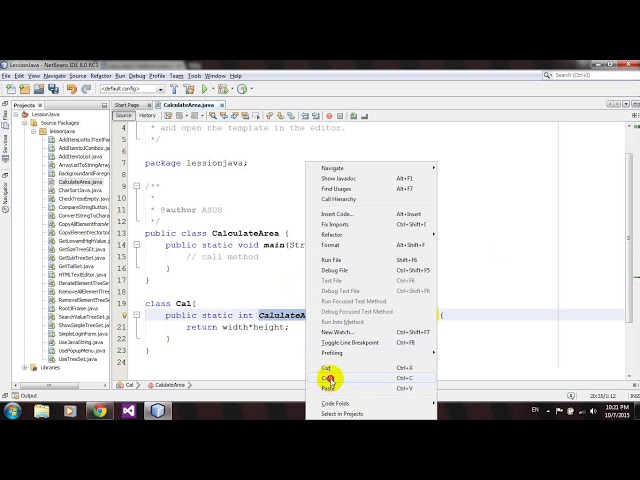Choose Cut in the context menu
Screen dimensions: 640x480
pos(371,368)
